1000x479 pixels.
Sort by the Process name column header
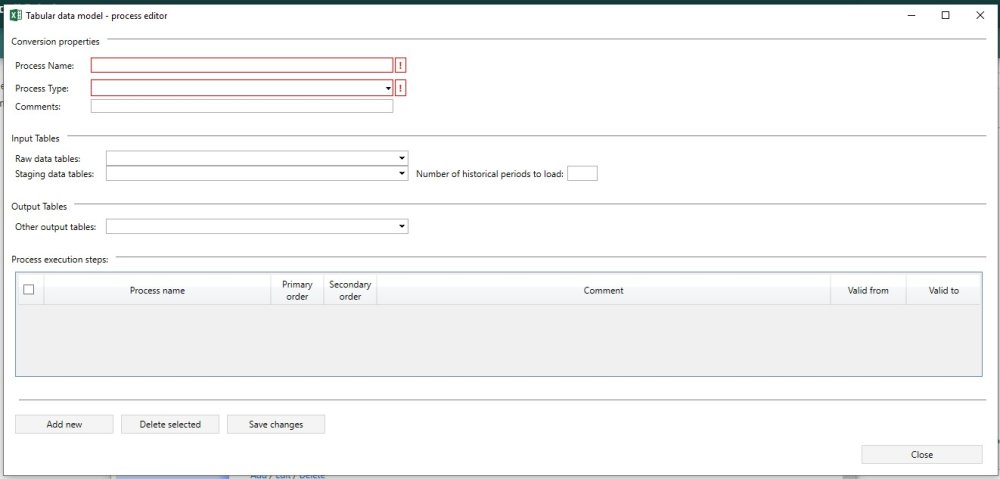pos(157,291)
